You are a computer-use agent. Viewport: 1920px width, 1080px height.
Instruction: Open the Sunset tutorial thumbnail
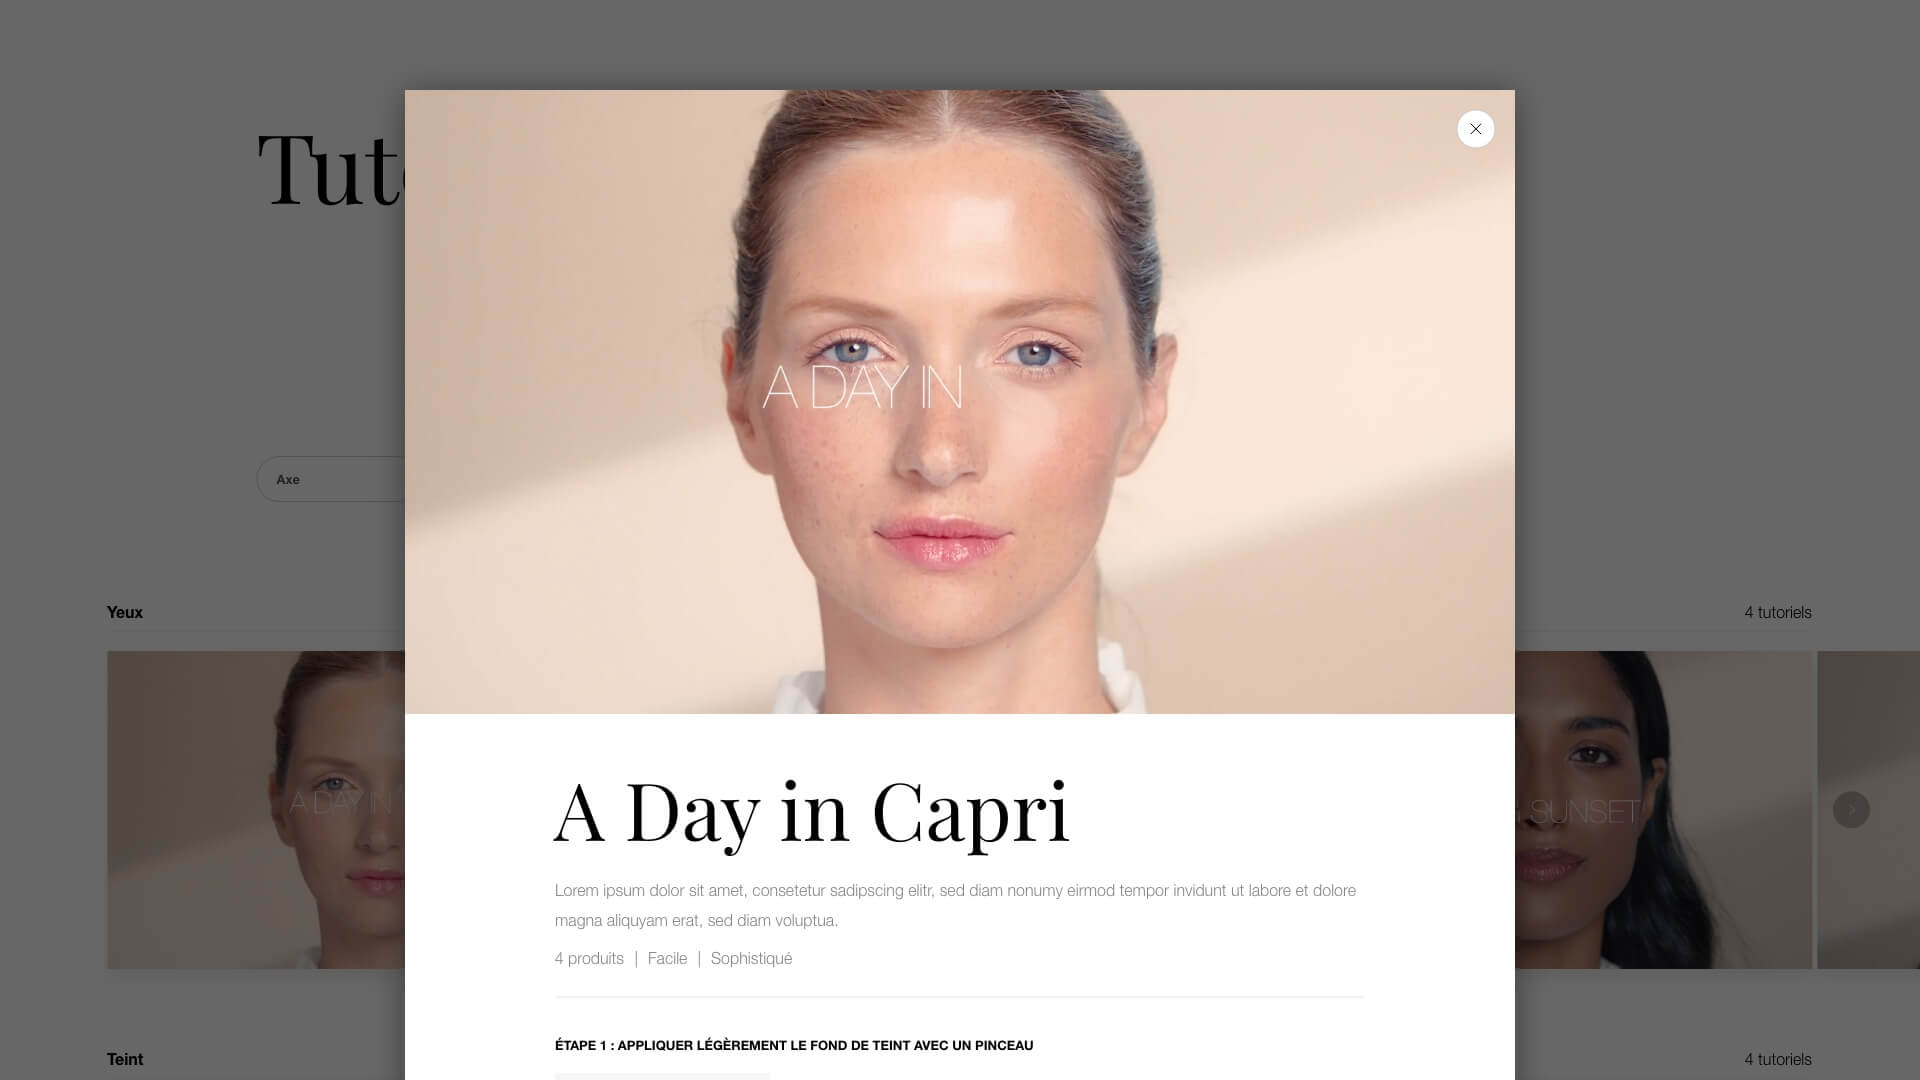(x=1663, y=810)
